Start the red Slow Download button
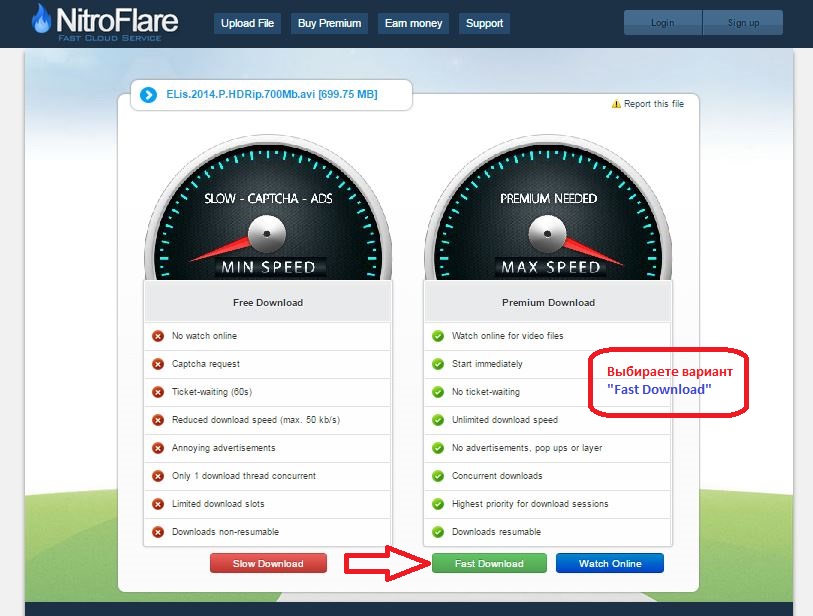This screenshot has width=813, height=616. pos(268,564)
